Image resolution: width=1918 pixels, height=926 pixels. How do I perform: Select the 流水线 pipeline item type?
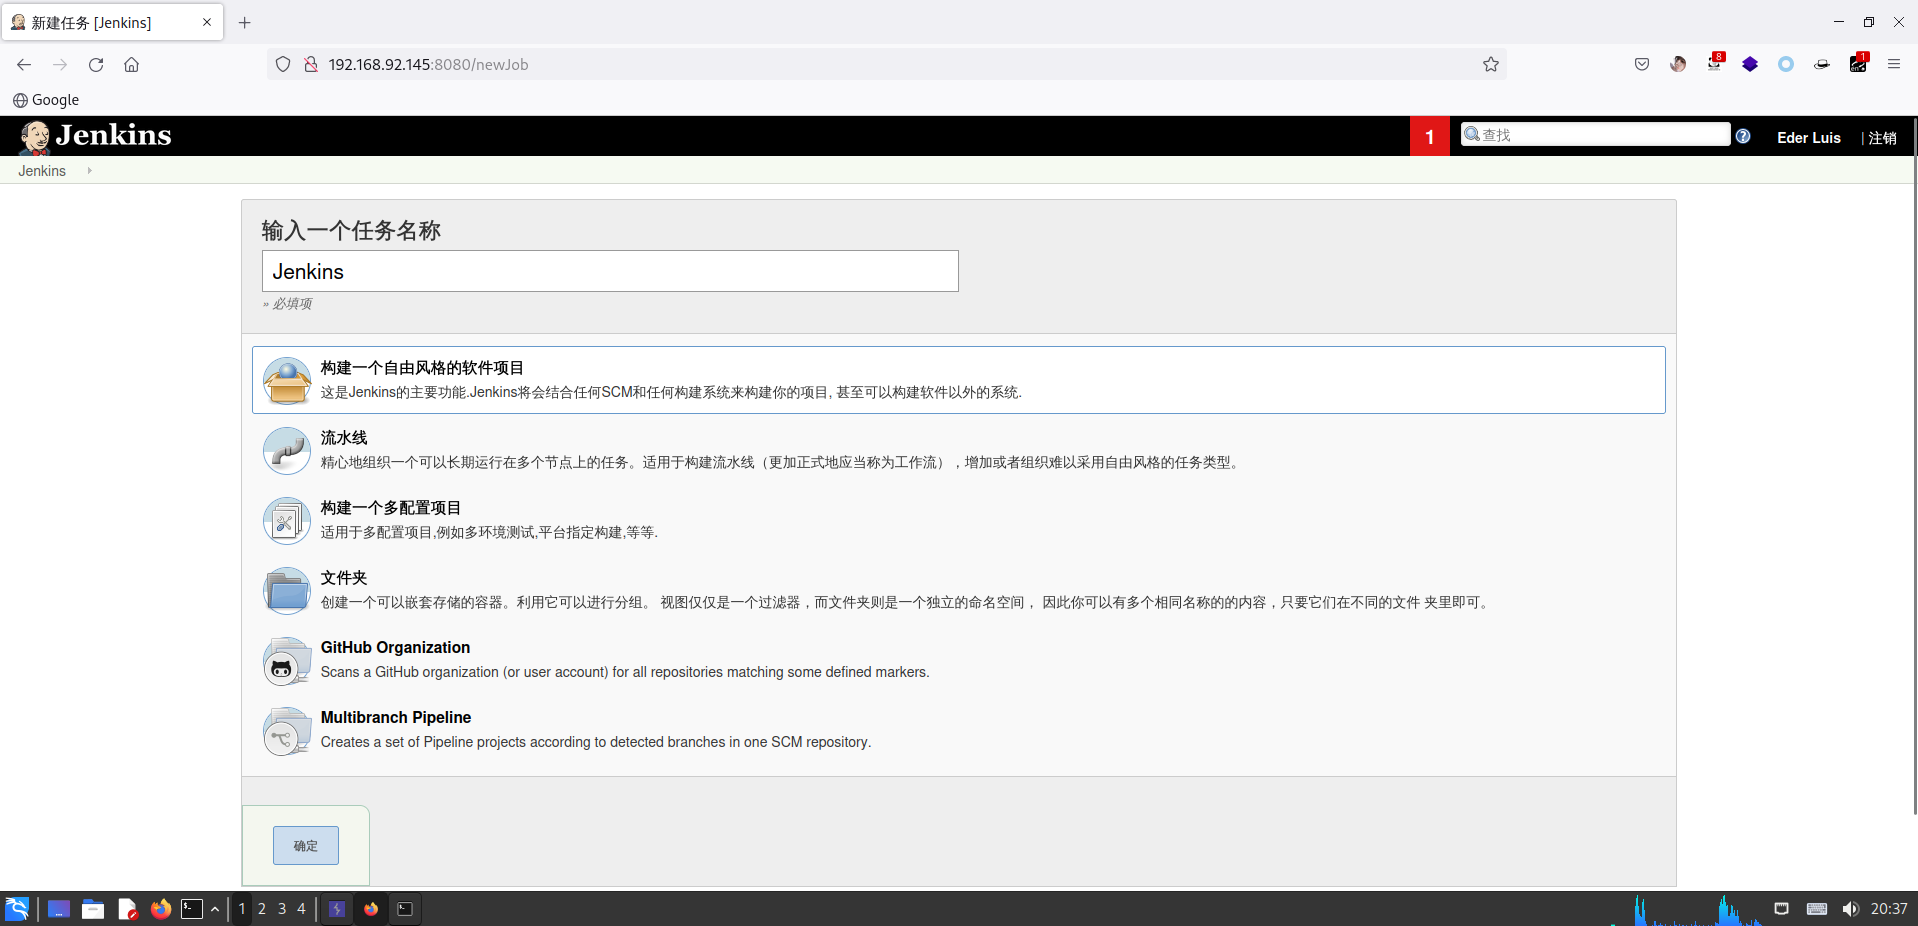click(x=958, y=450)
